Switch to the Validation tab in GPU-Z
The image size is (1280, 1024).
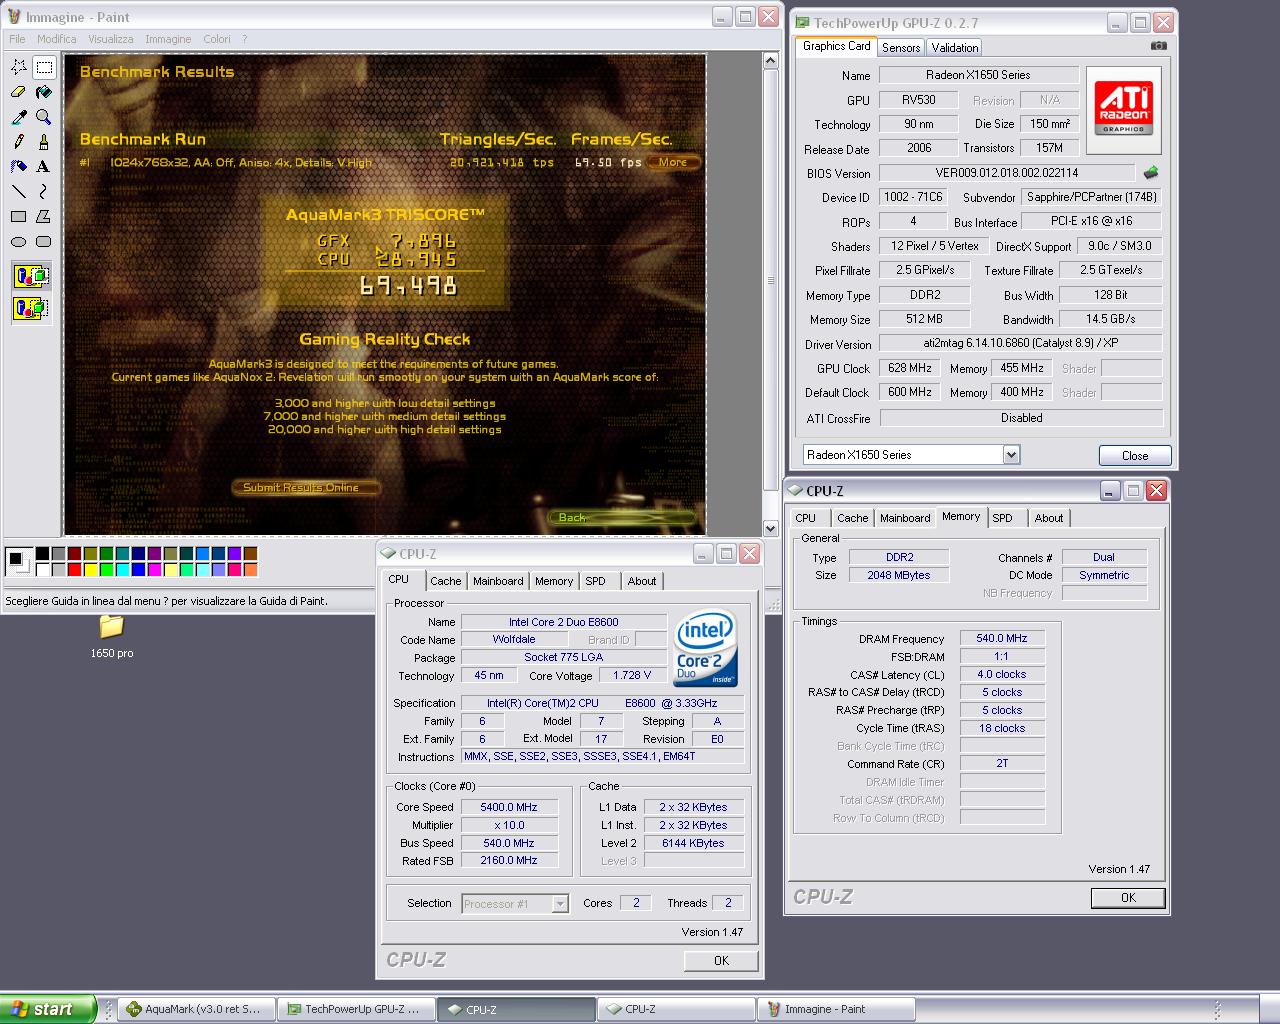pyautogui.click(x=955, y=47)
